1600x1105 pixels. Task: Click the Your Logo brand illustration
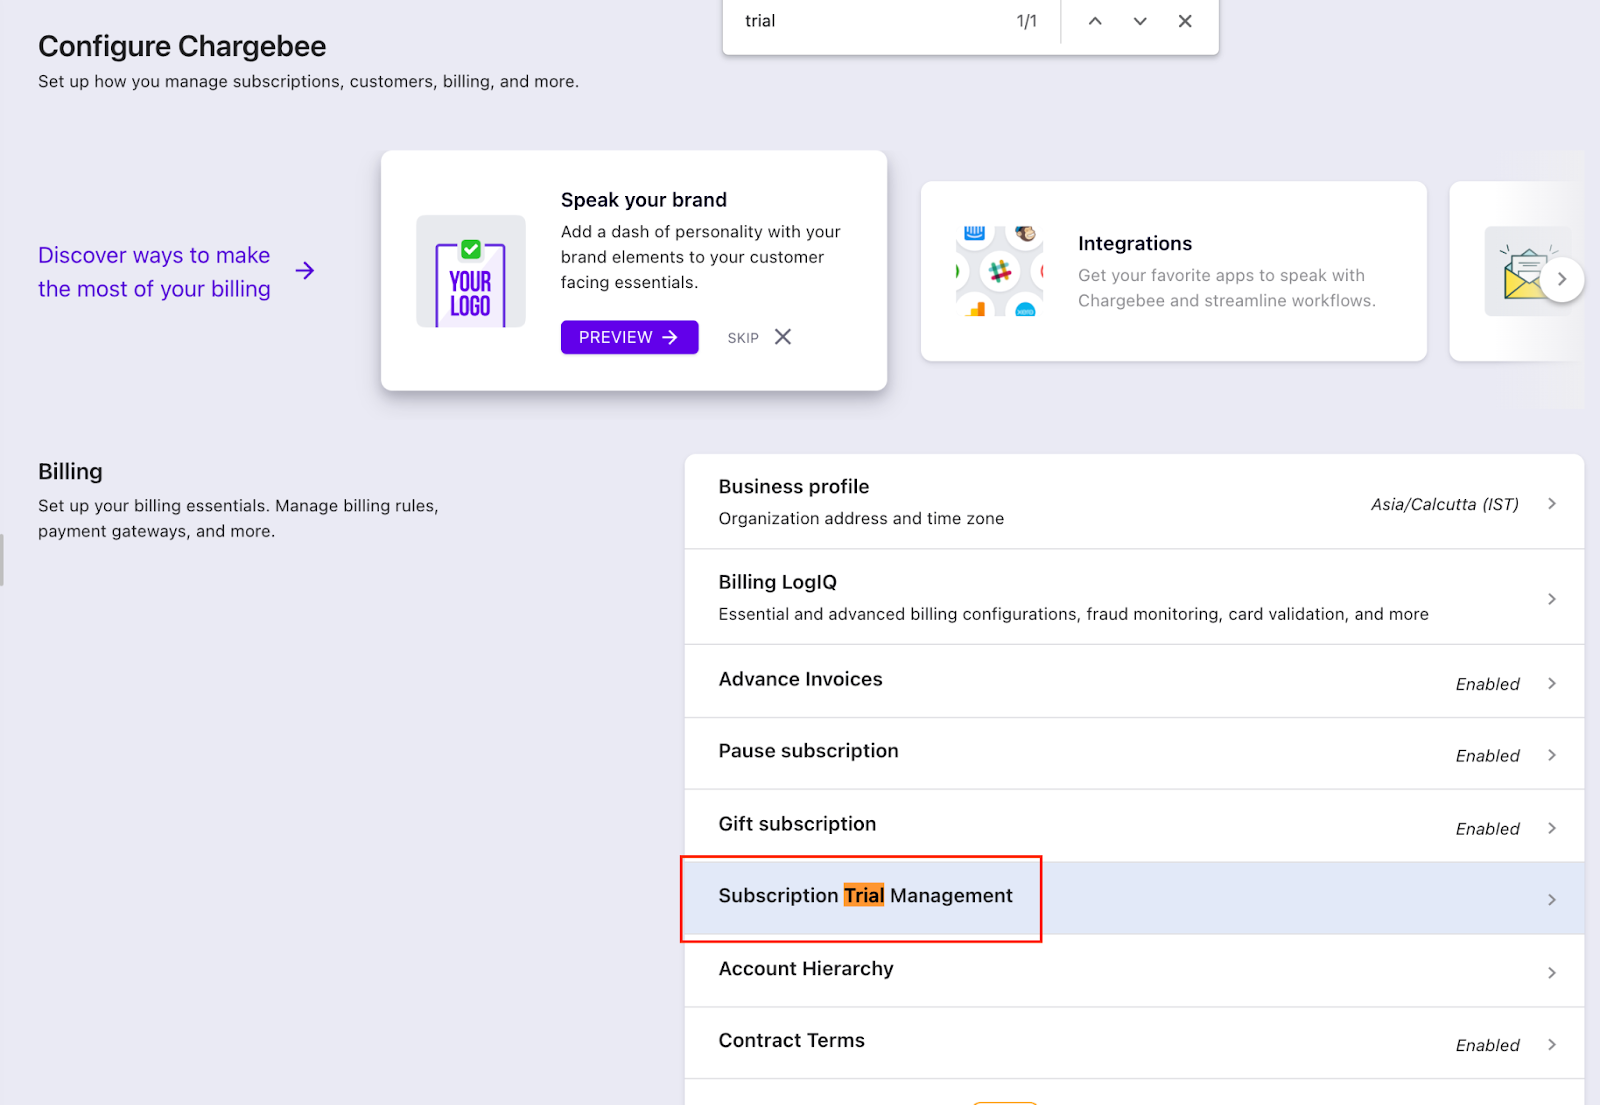pos(471,271)
